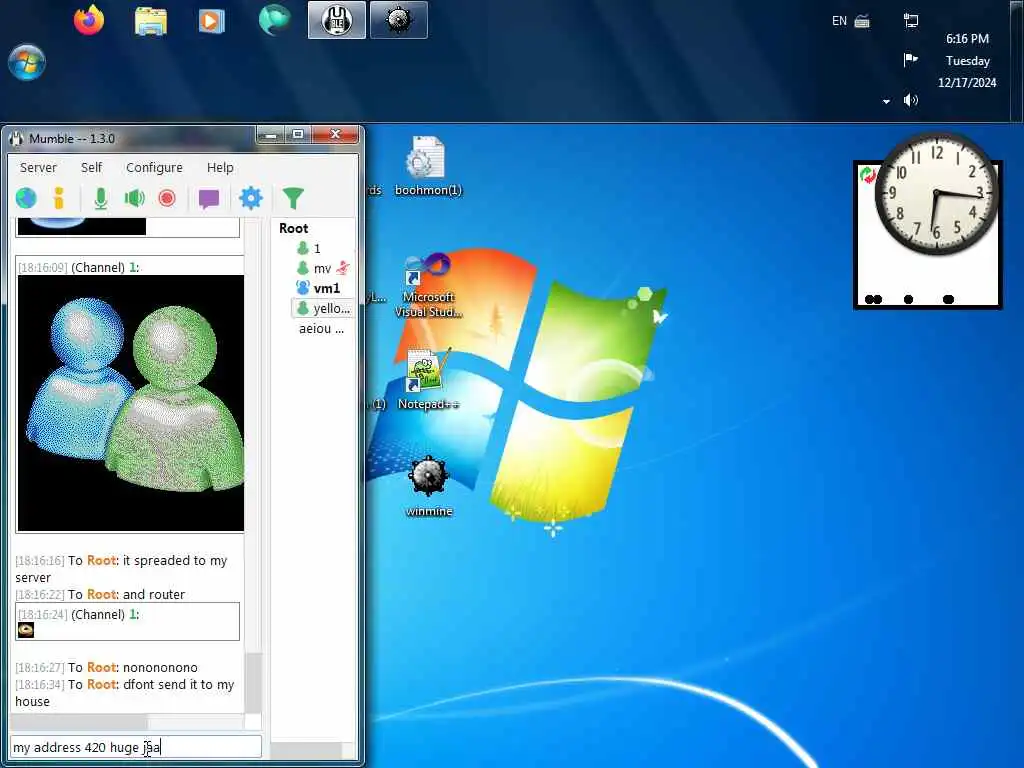
Task: Select the Root channel
Action: [293, 228]
